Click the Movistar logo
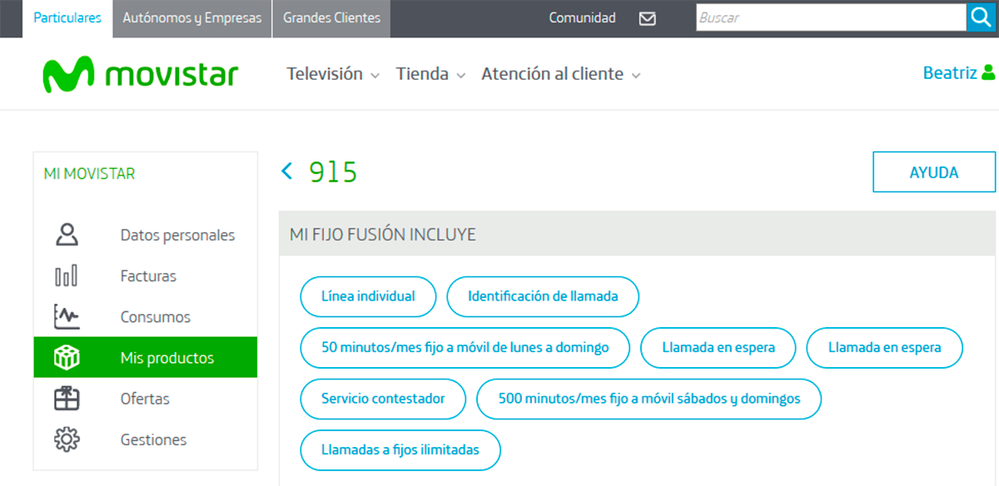 pyautogui.click(x=140, y=75)
